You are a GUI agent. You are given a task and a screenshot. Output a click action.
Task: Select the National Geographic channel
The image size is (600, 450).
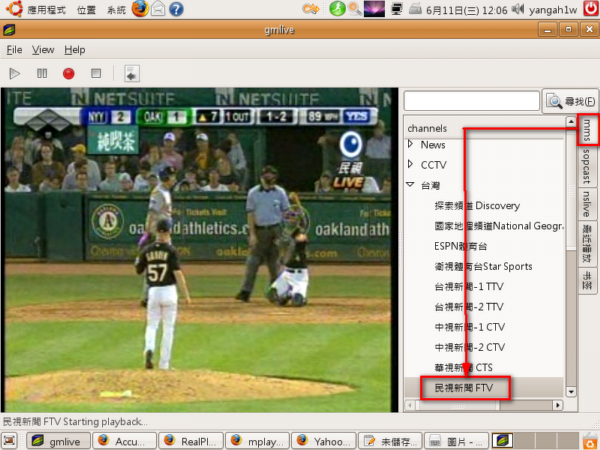coord(499,226)
